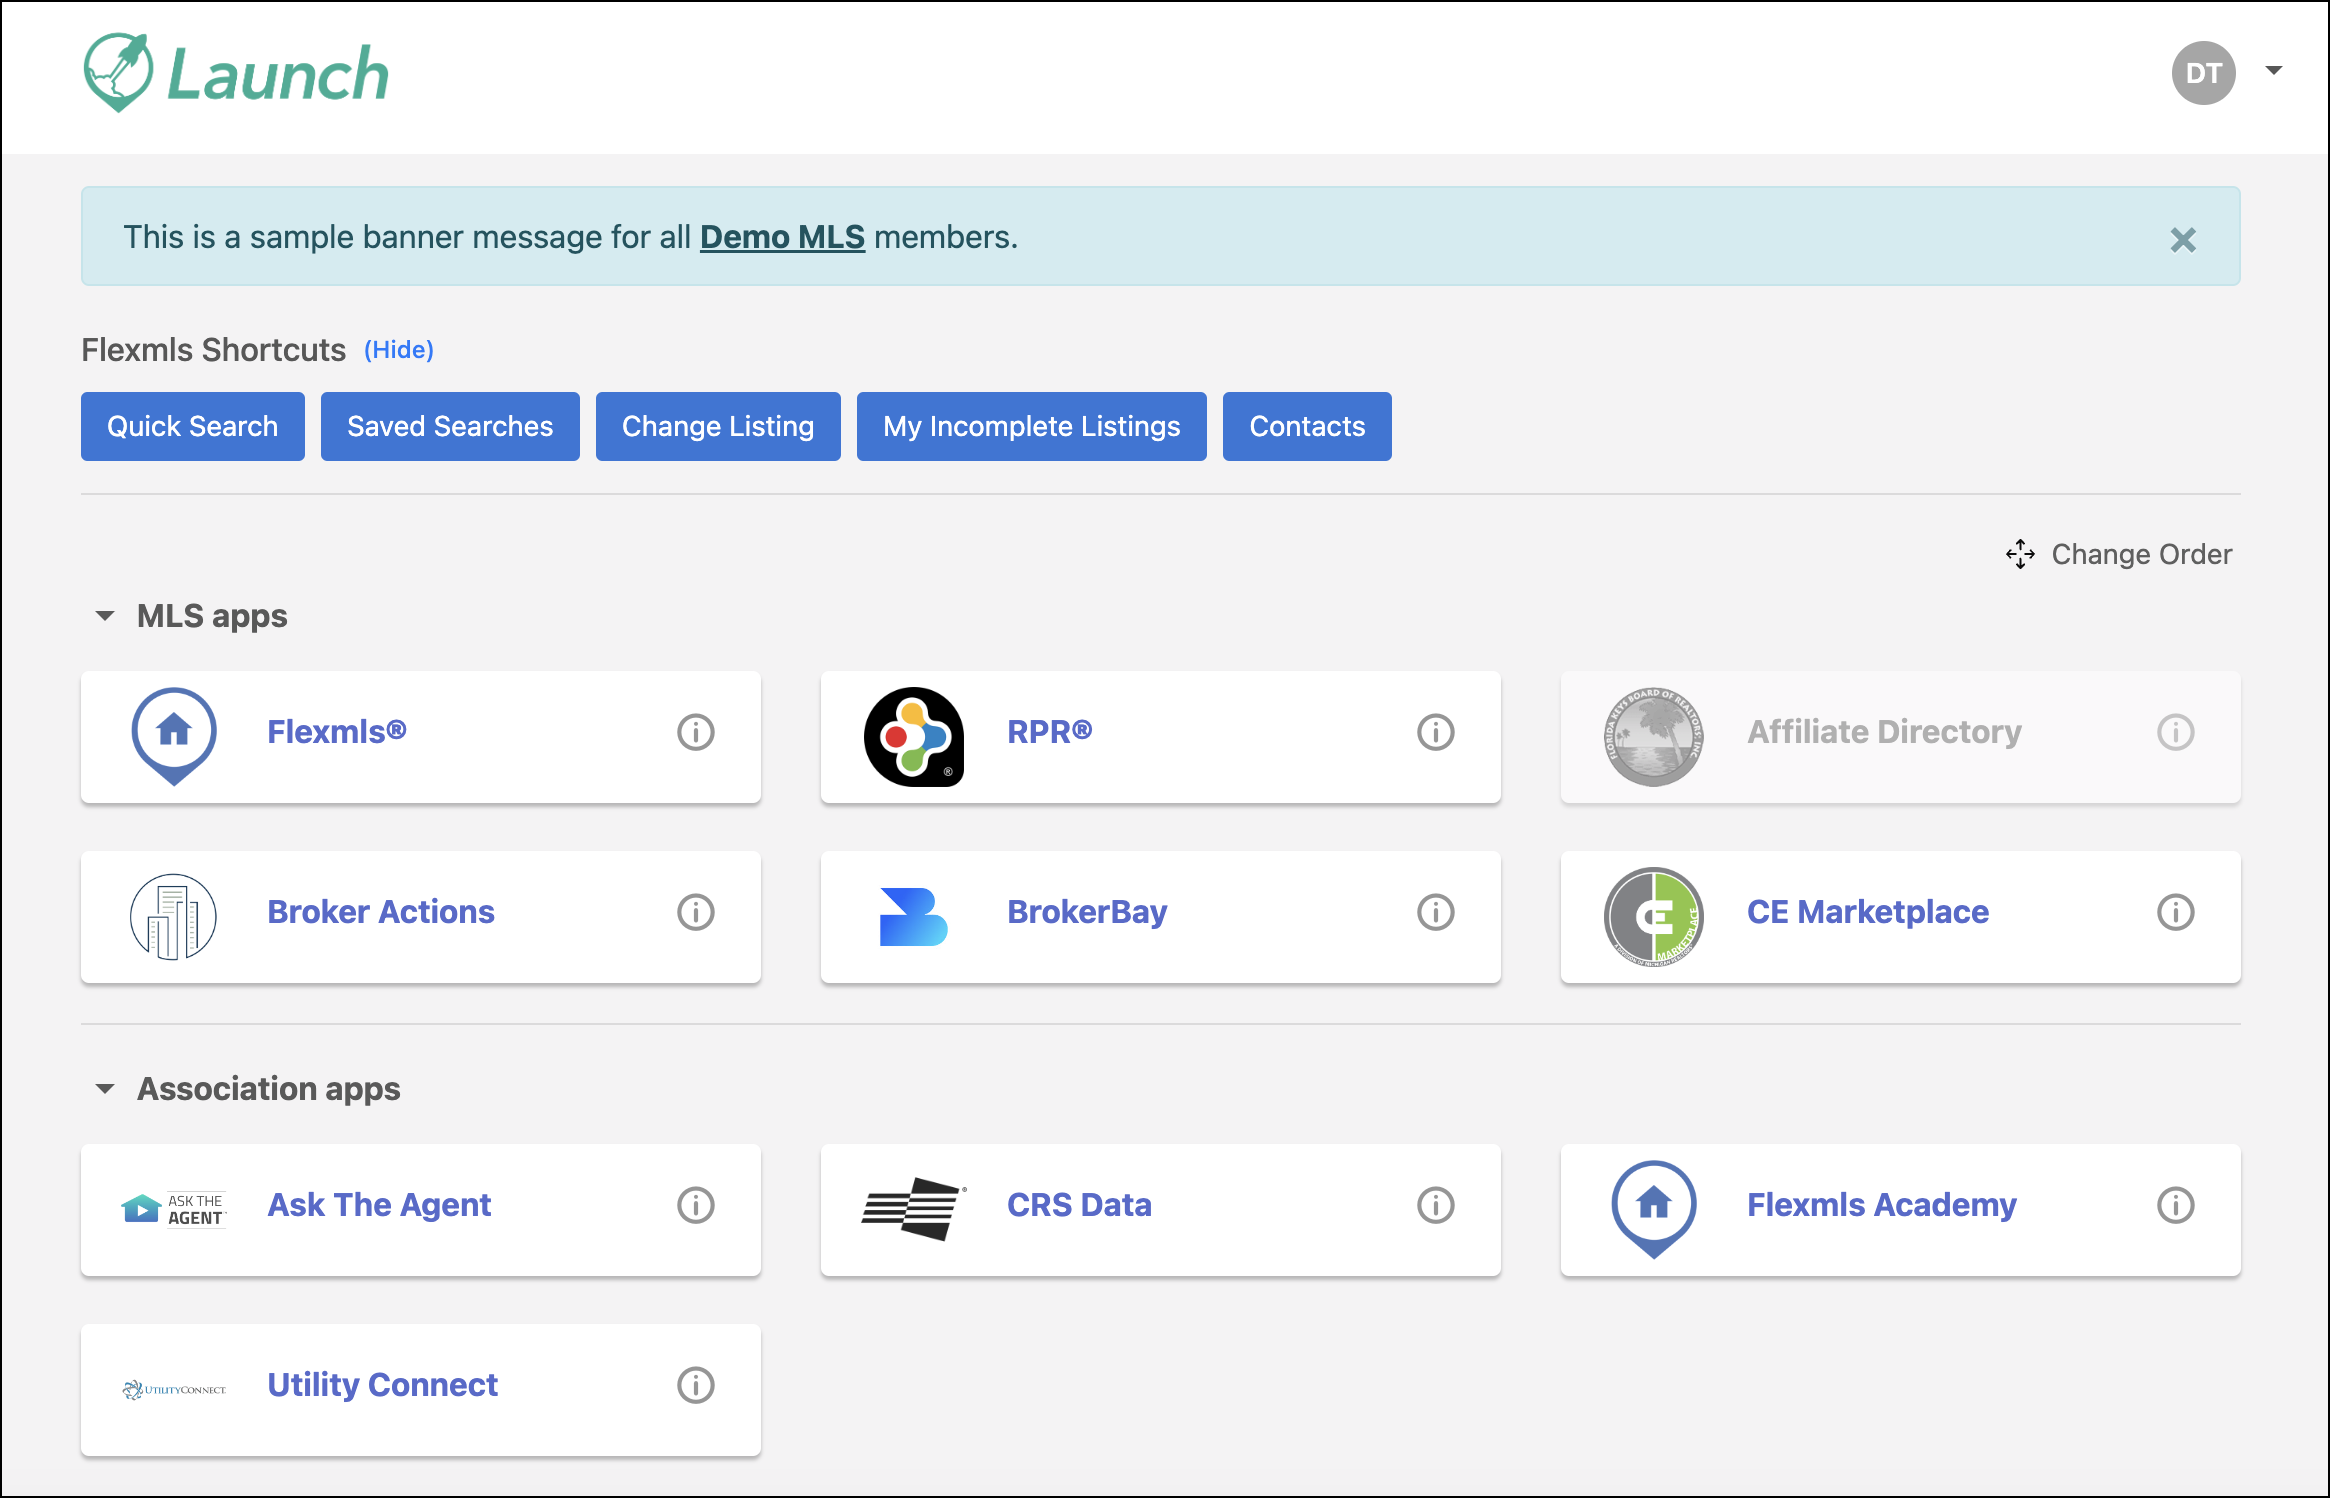The height and width of the screenshot is (1498, 2330).
Task: Click the CRS Data striped logo
Action: coord(914,1209)
